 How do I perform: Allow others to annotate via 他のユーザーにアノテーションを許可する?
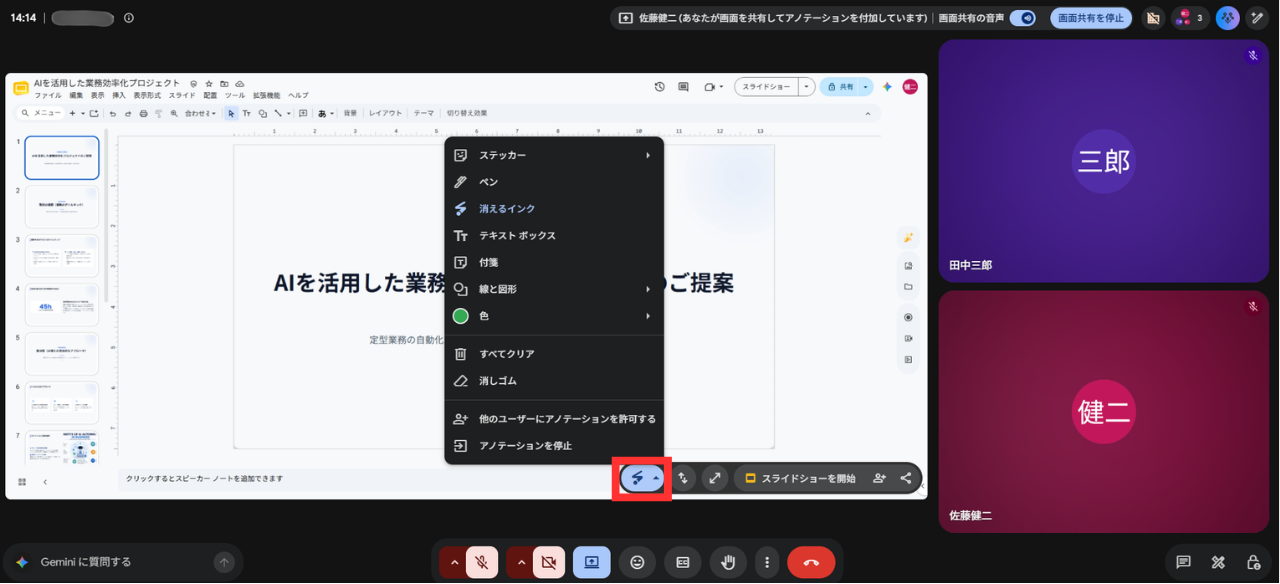[554, 419]
